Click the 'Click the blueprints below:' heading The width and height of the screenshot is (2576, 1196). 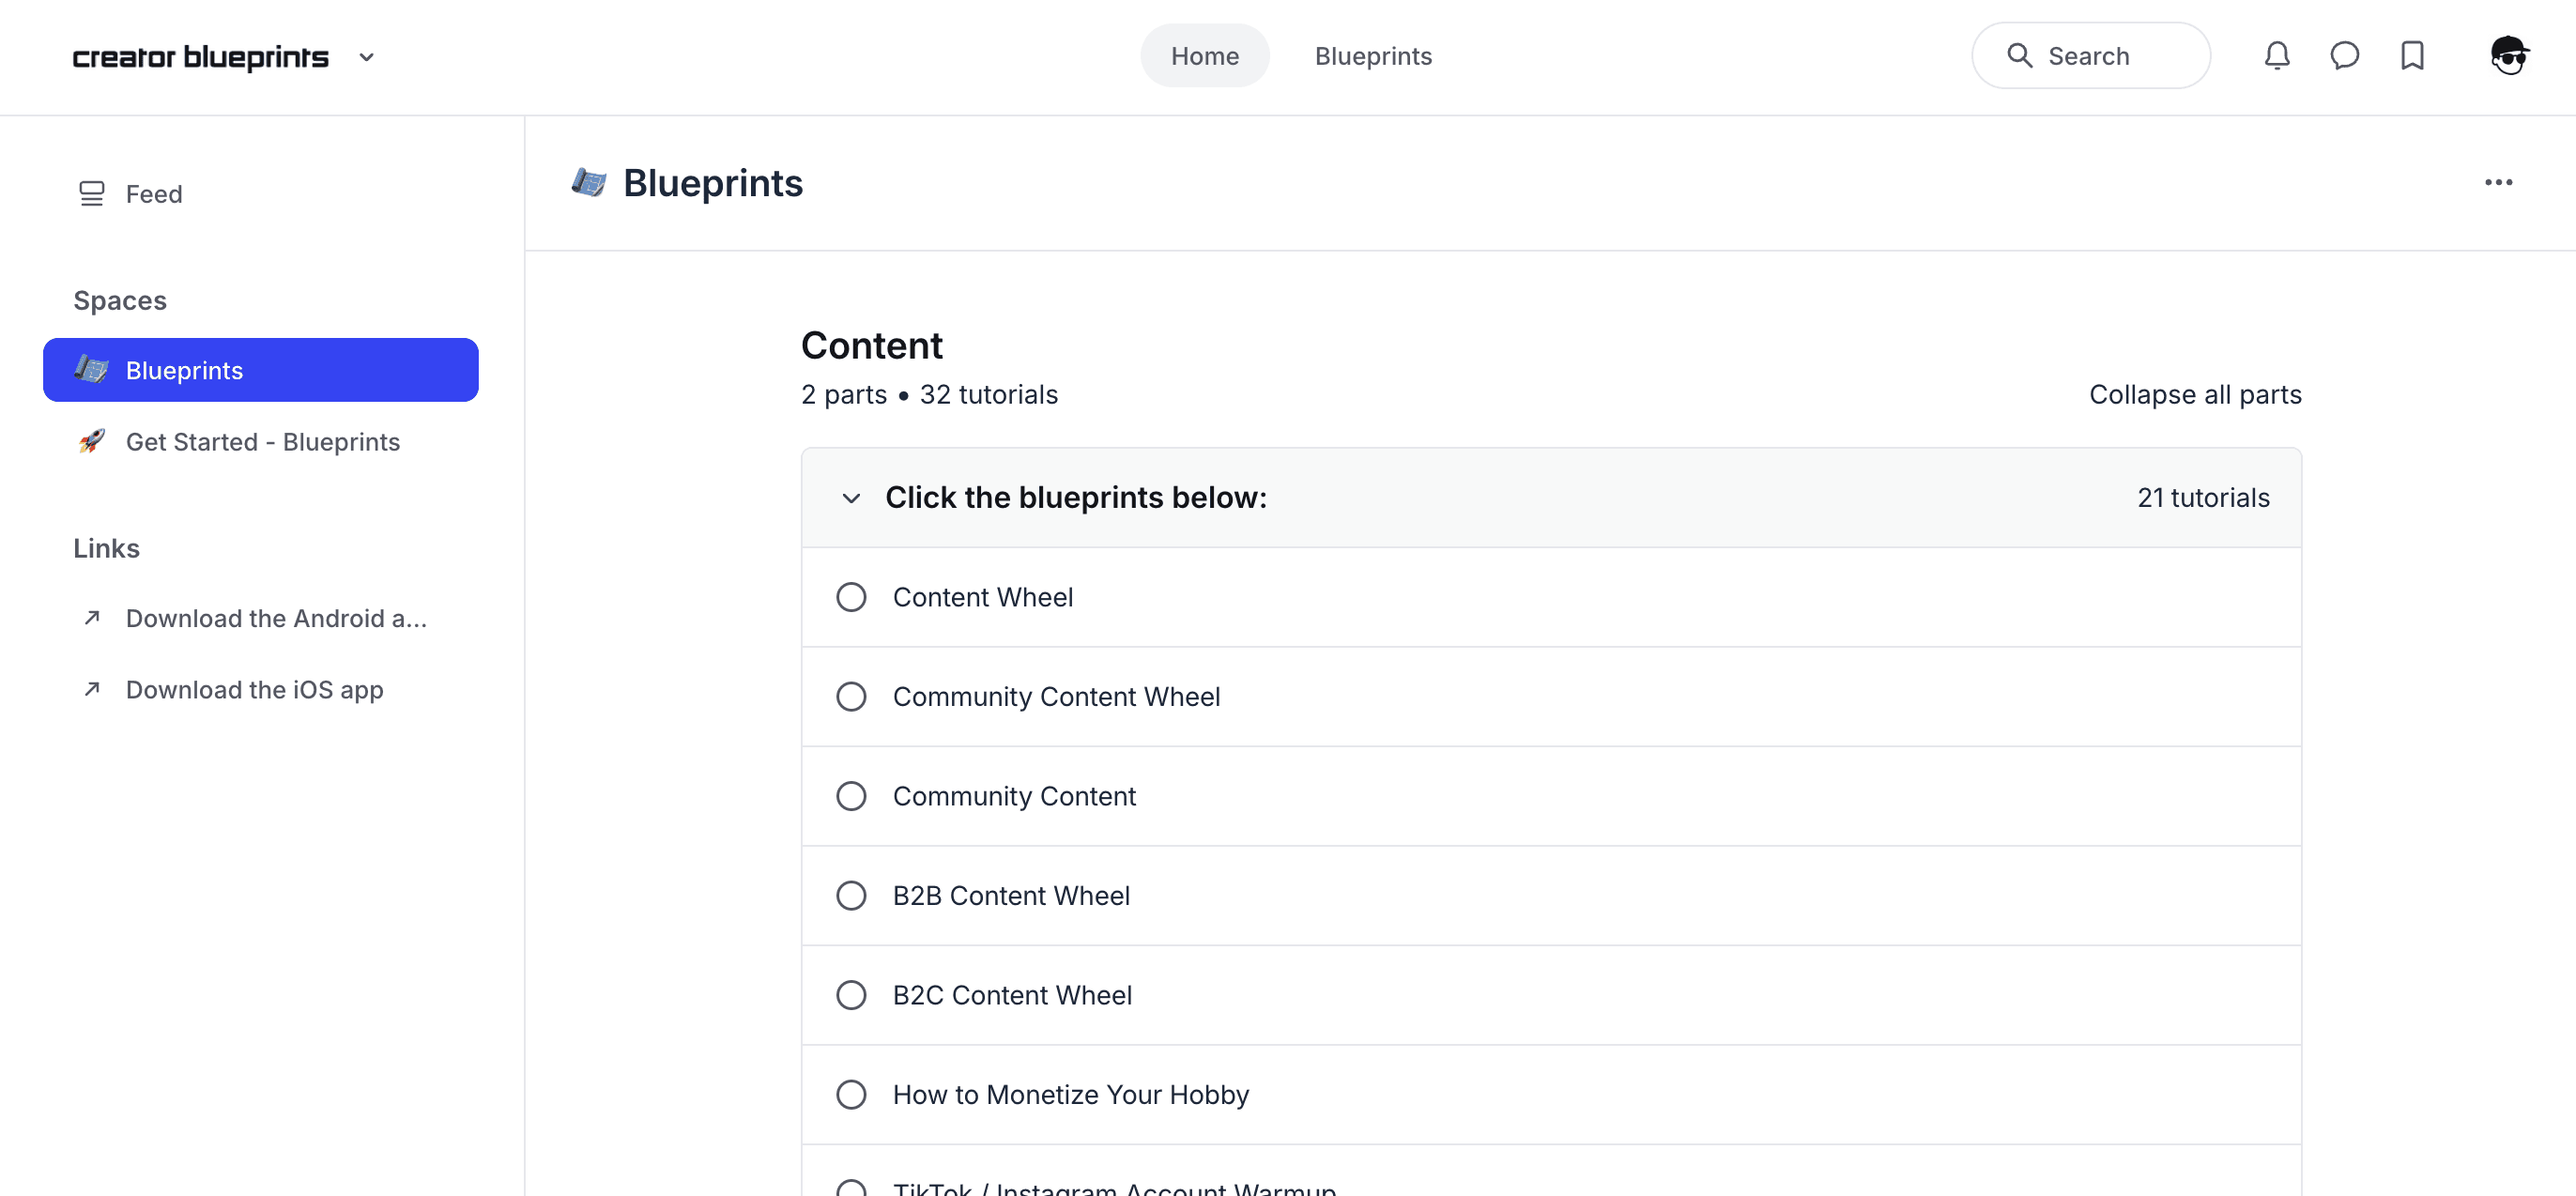(1076, 498)
